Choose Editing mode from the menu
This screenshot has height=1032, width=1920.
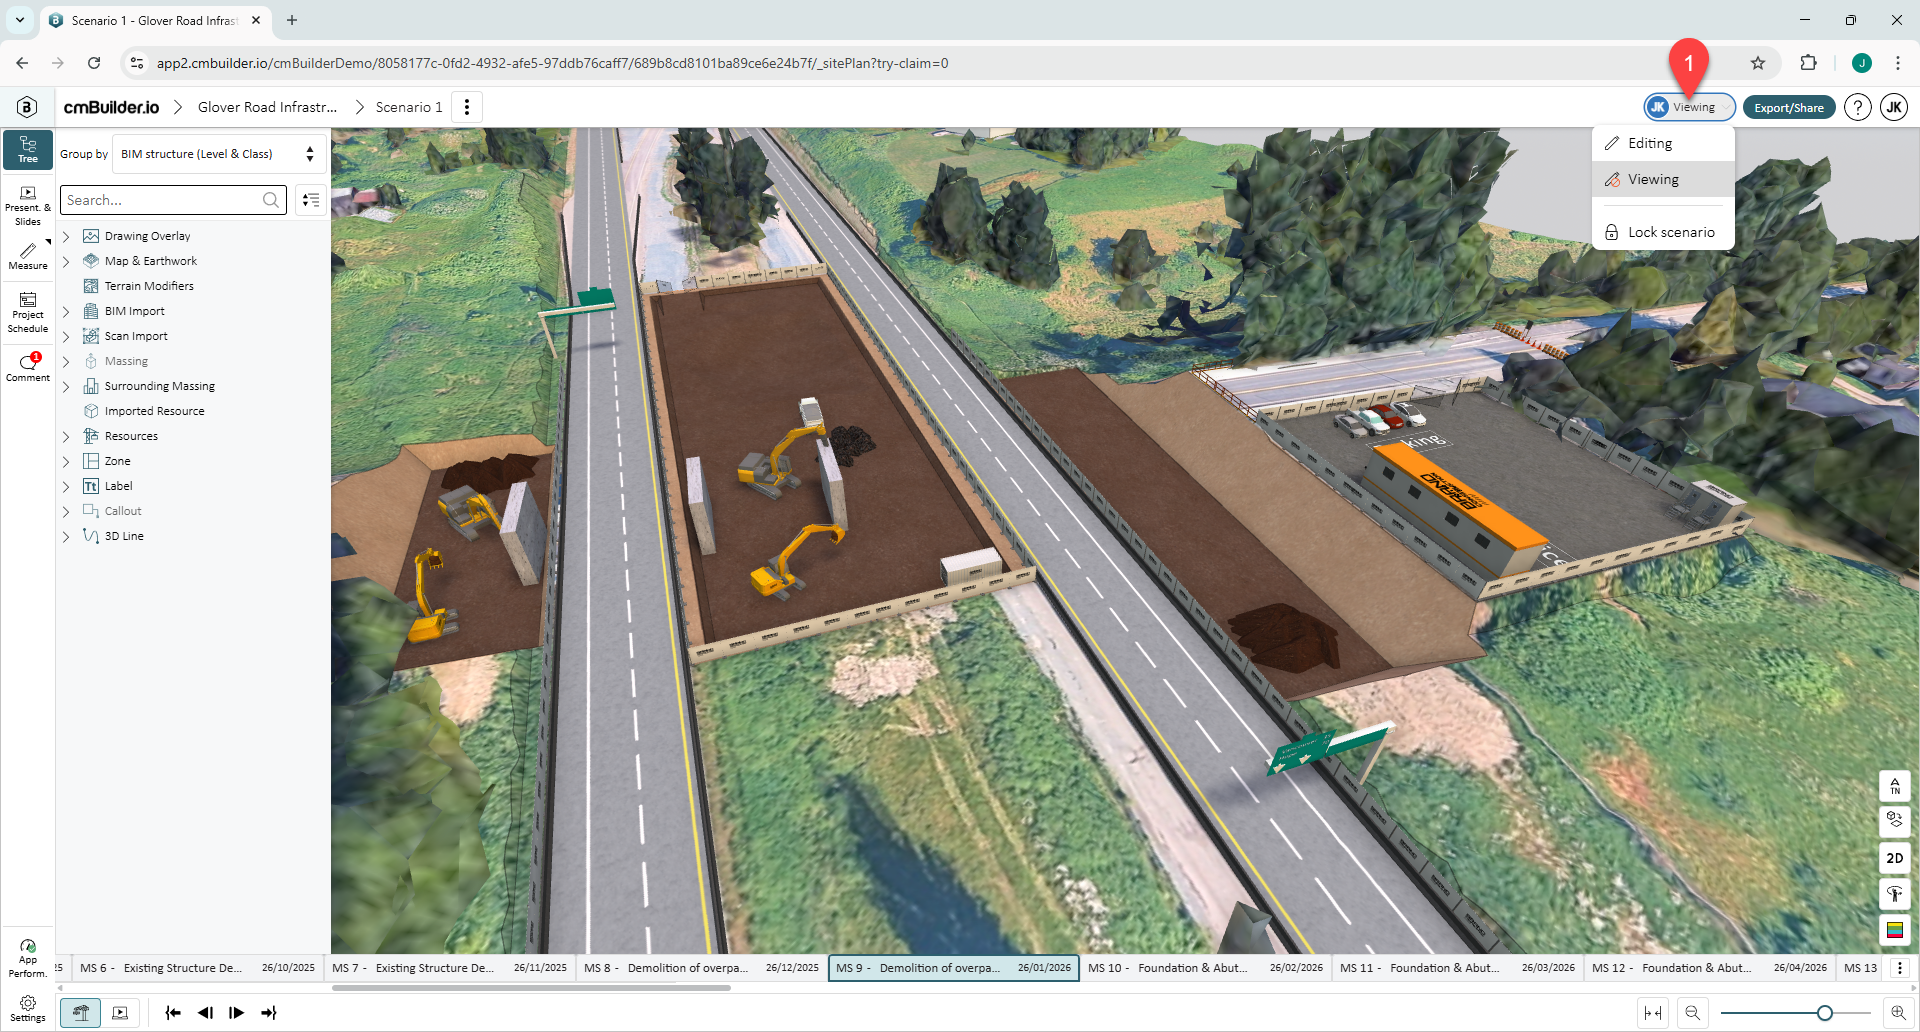coord(1663,143)
